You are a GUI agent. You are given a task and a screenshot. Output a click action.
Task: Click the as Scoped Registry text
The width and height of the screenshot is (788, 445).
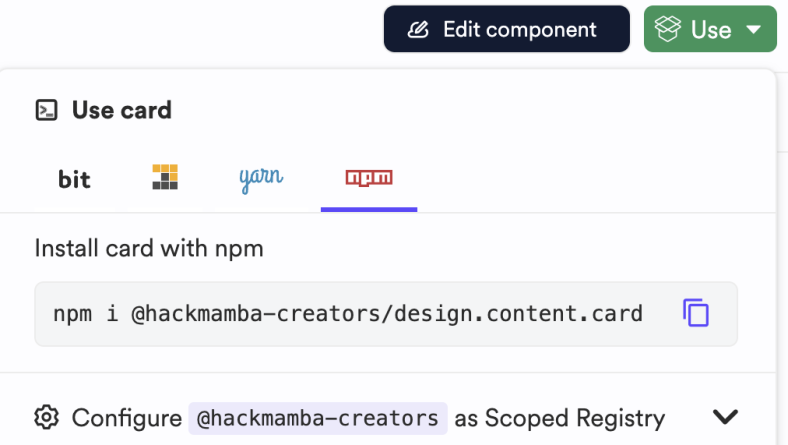(x=559, y=418)
